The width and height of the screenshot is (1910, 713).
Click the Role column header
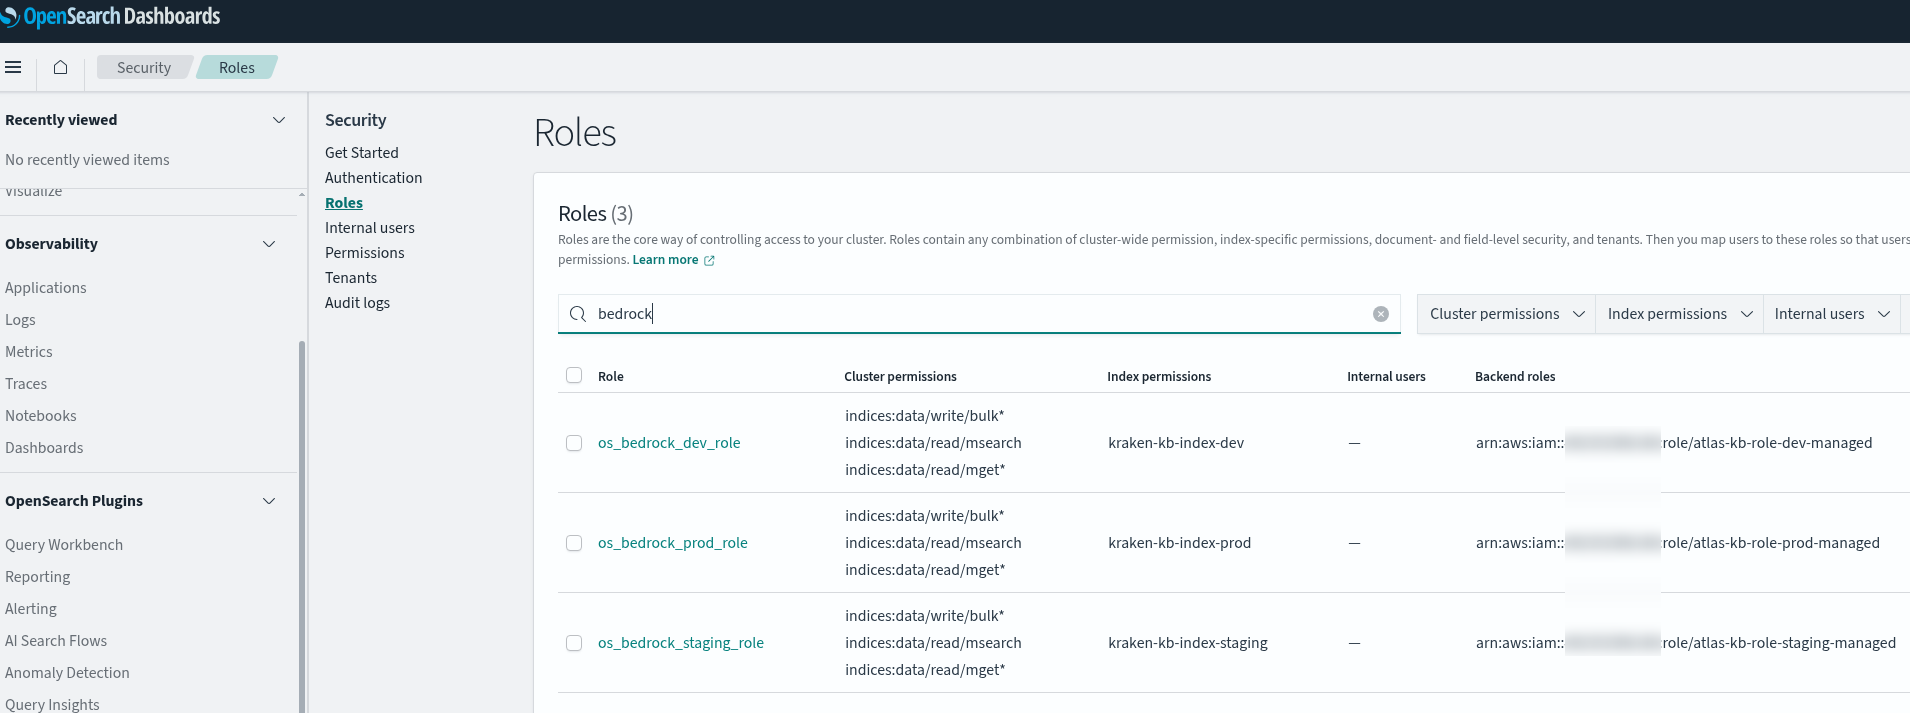tap(611, 377)
